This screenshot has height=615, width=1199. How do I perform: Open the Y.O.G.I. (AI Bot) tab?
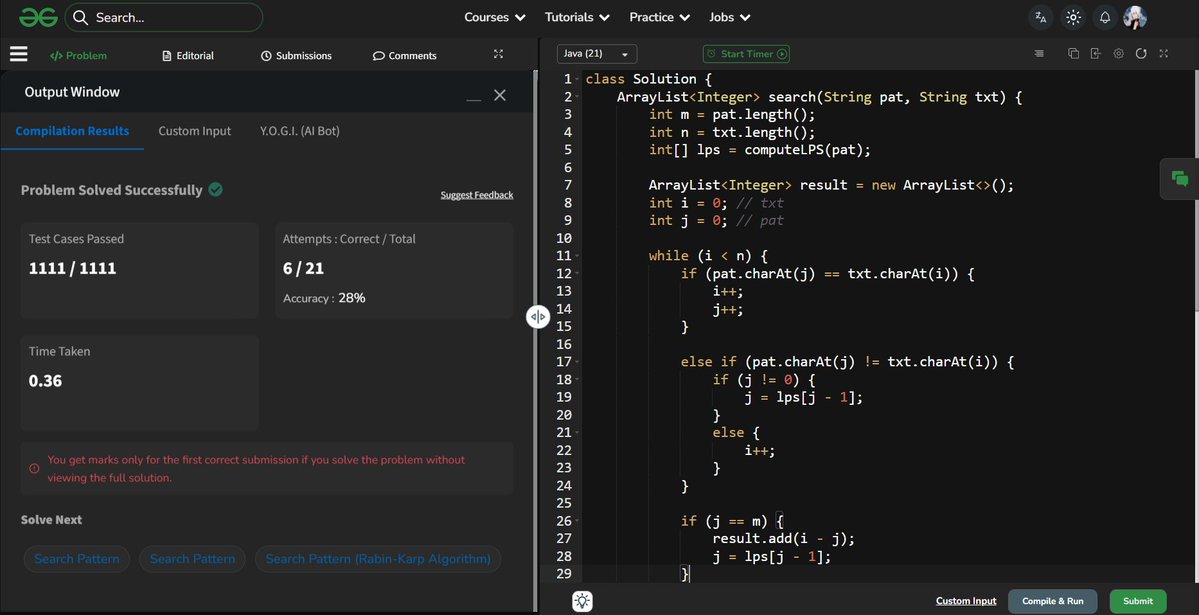pyautogui.click(x=300, y=131)
